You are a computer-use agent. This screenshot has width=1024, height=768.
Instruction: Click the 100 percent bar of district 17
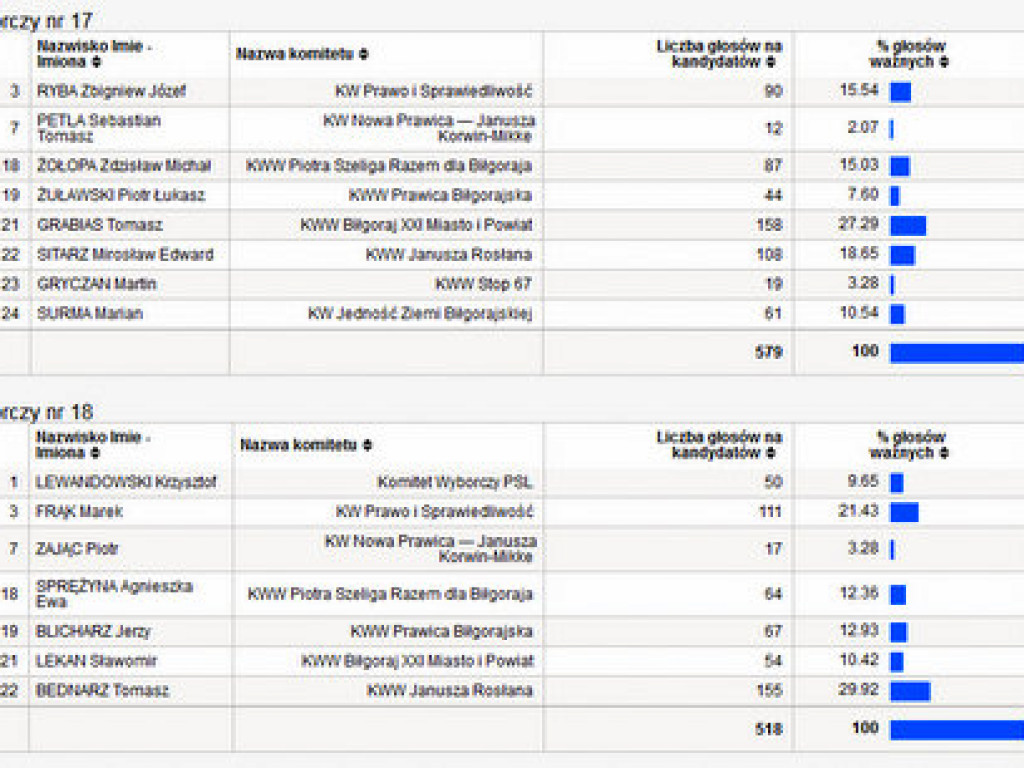[x=957, y=353]
